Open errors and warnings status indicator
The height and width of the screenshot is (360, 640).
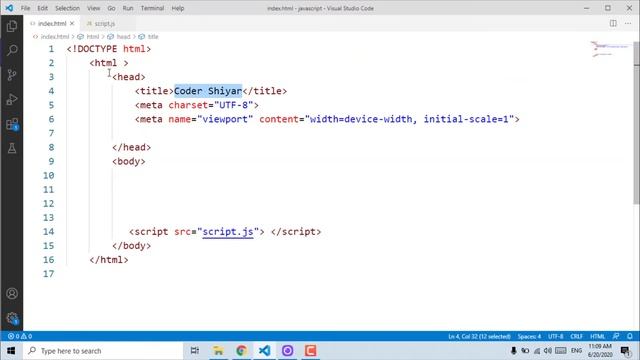(x=20, y=336)
